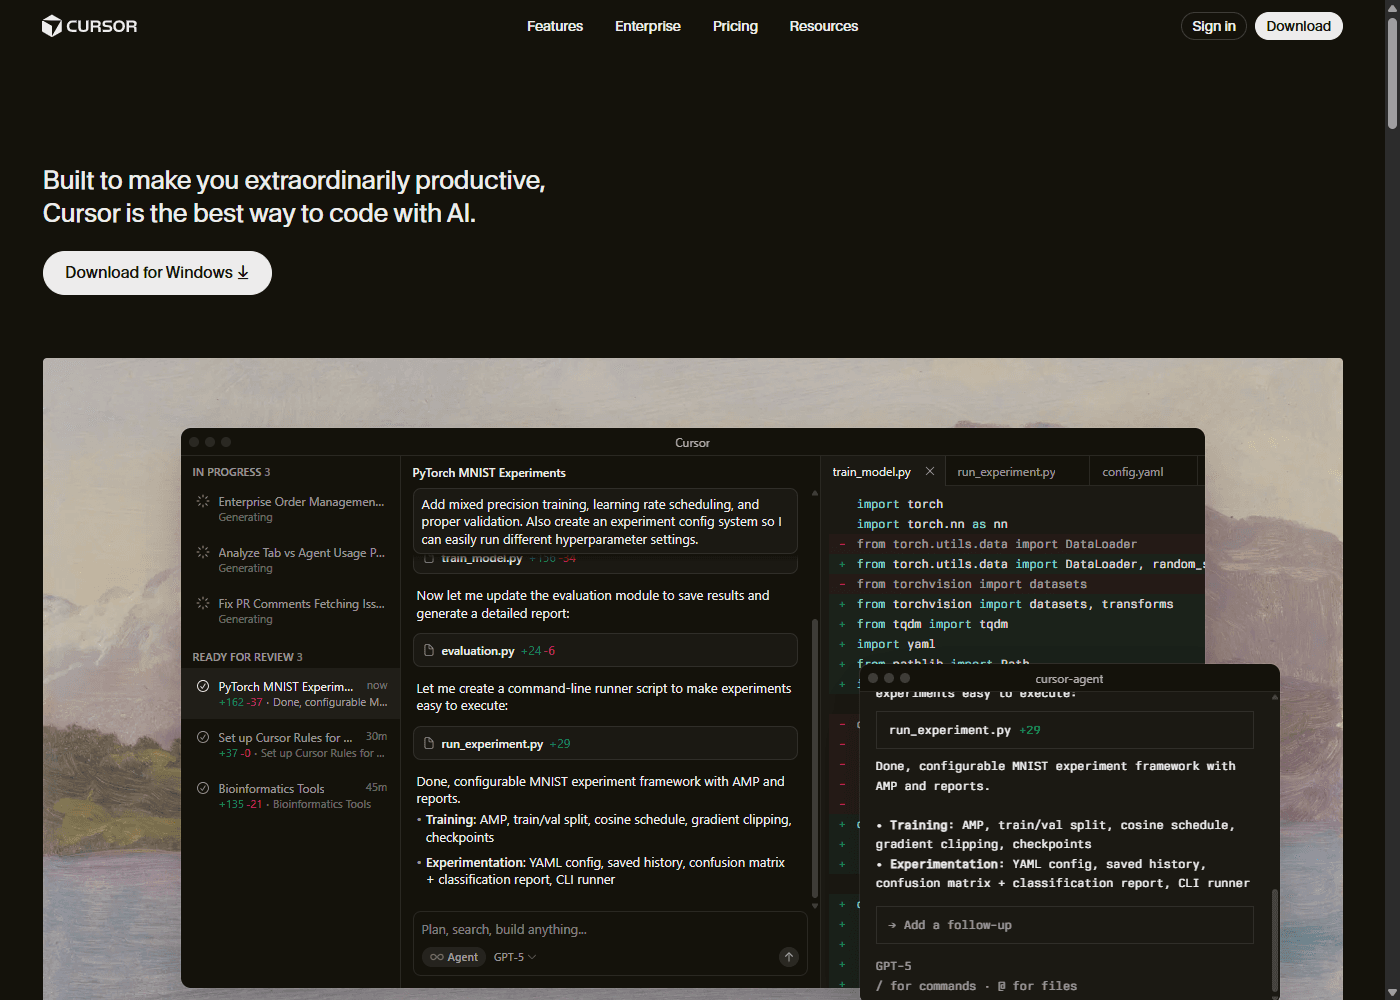Open the Resources menu
Screen dimensions: 1400x1000
[x=824, y=26]
